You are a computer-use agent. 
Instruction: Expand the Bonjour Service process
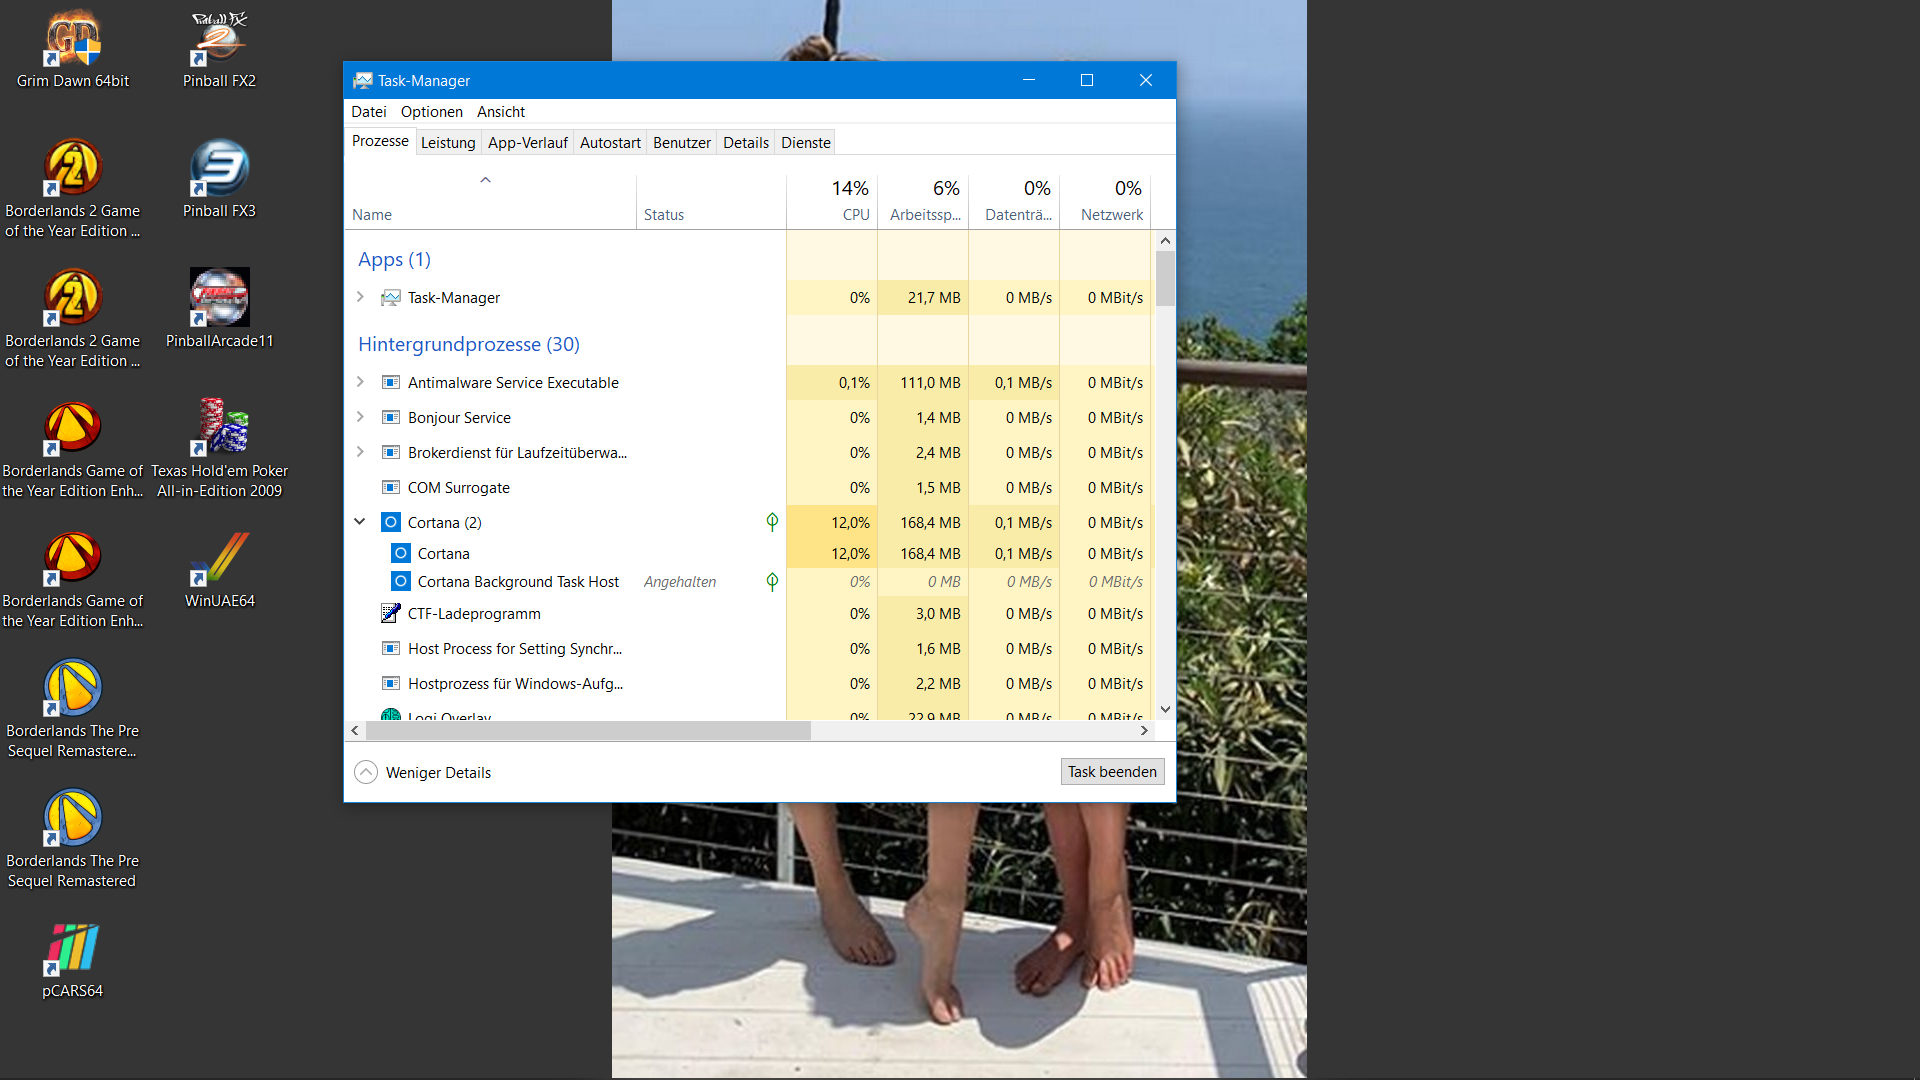point(360,417)
